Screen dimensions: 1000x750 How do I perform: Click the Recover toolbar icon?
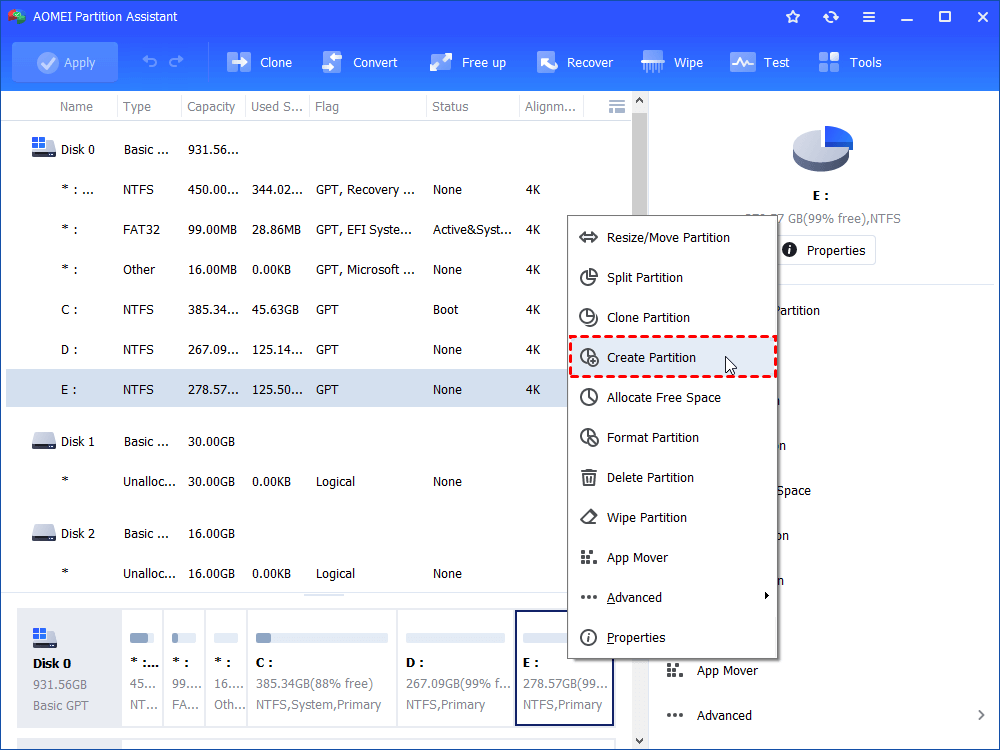click(575, 61)
